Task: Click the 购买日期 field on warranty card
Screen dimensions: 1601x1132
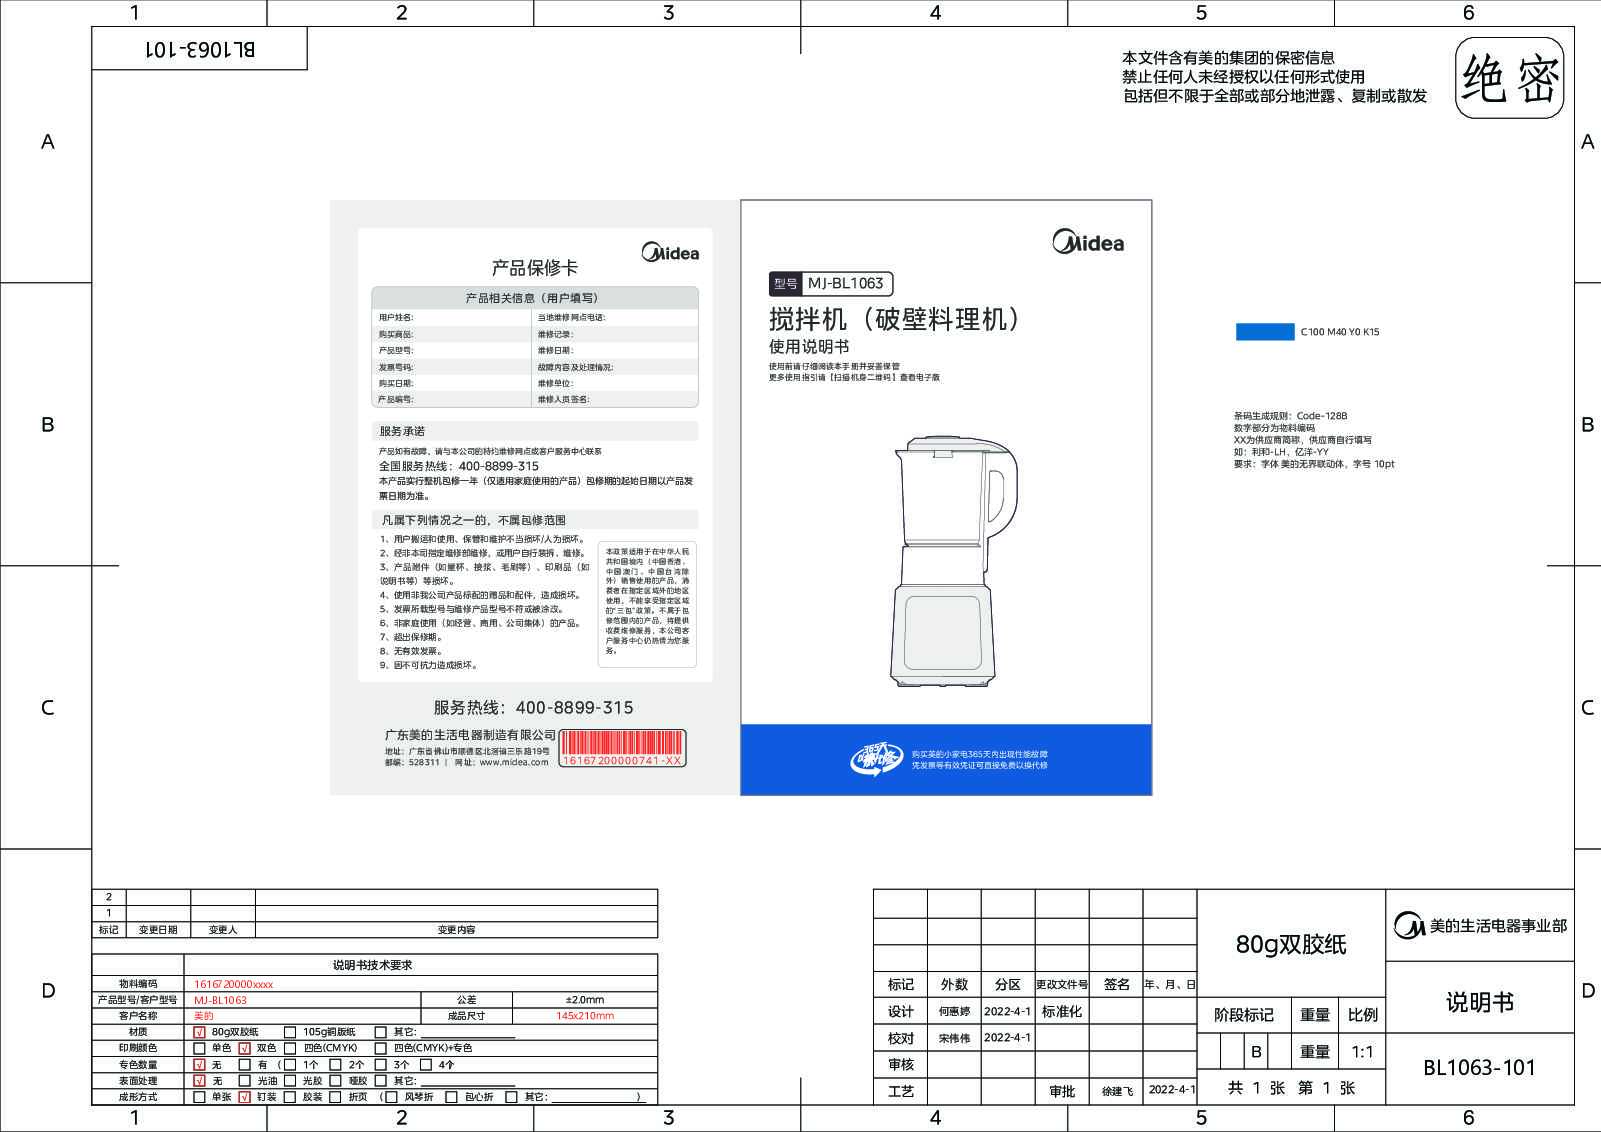Action: point(453,383)
